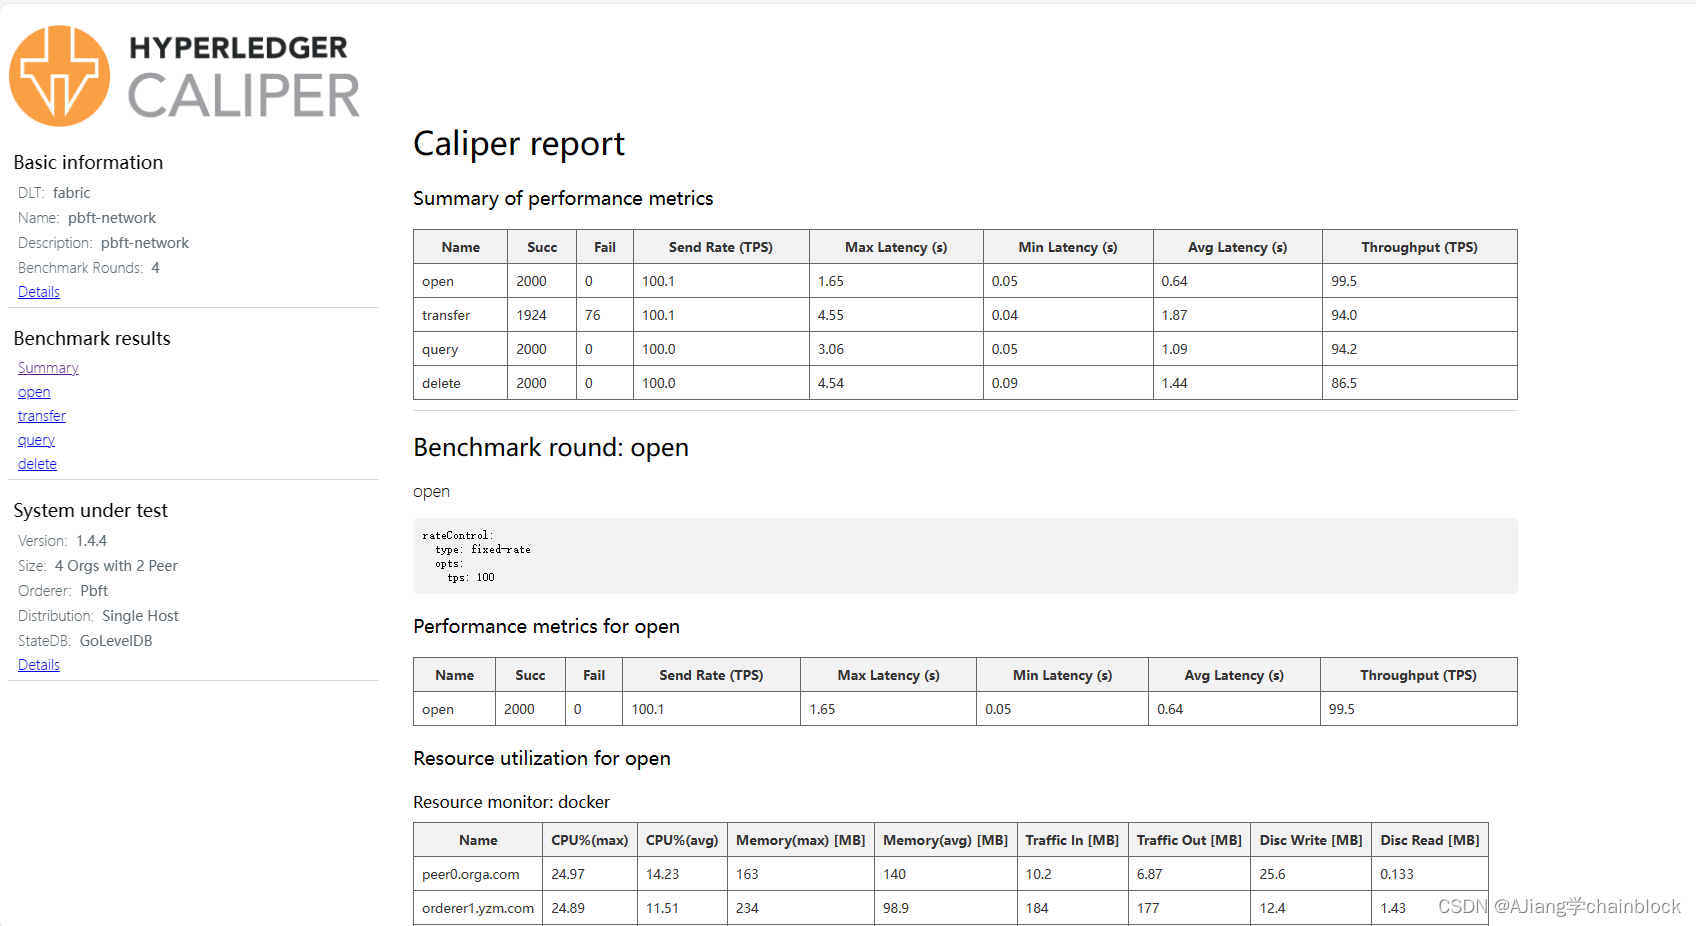The image size is (1696, 926).
Task: Jump to the open benchmark round link
Action: pos(34,392)
